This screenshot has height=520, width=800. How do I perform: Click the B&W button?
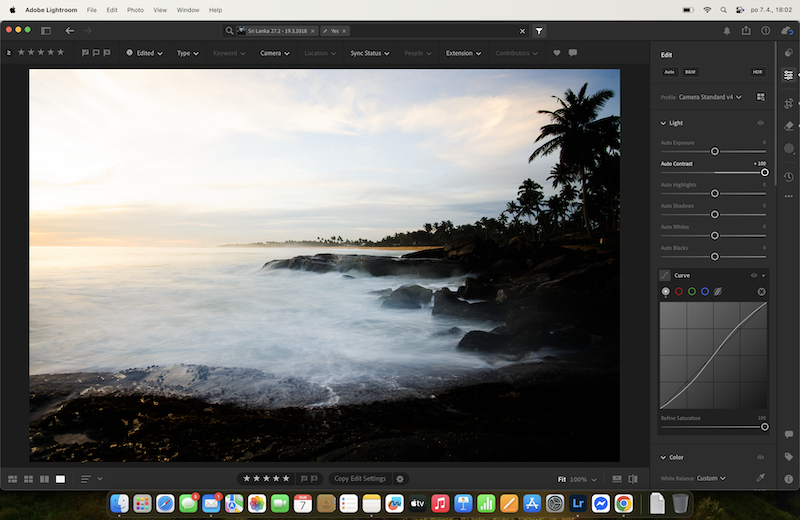tap(690, 72)
